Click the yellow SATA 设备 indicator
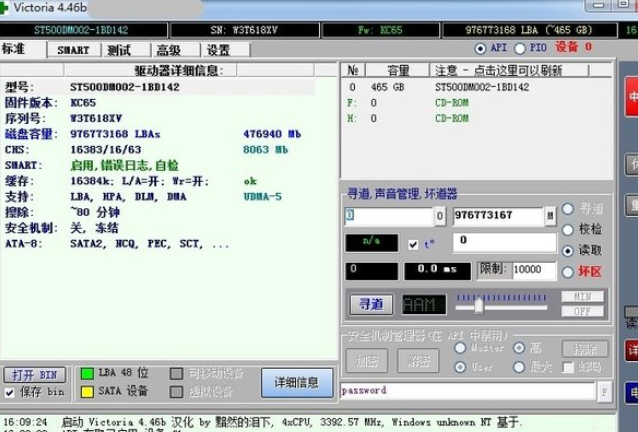Image resolution: width=638 pixels, height=432 pixels. [87, 391]
